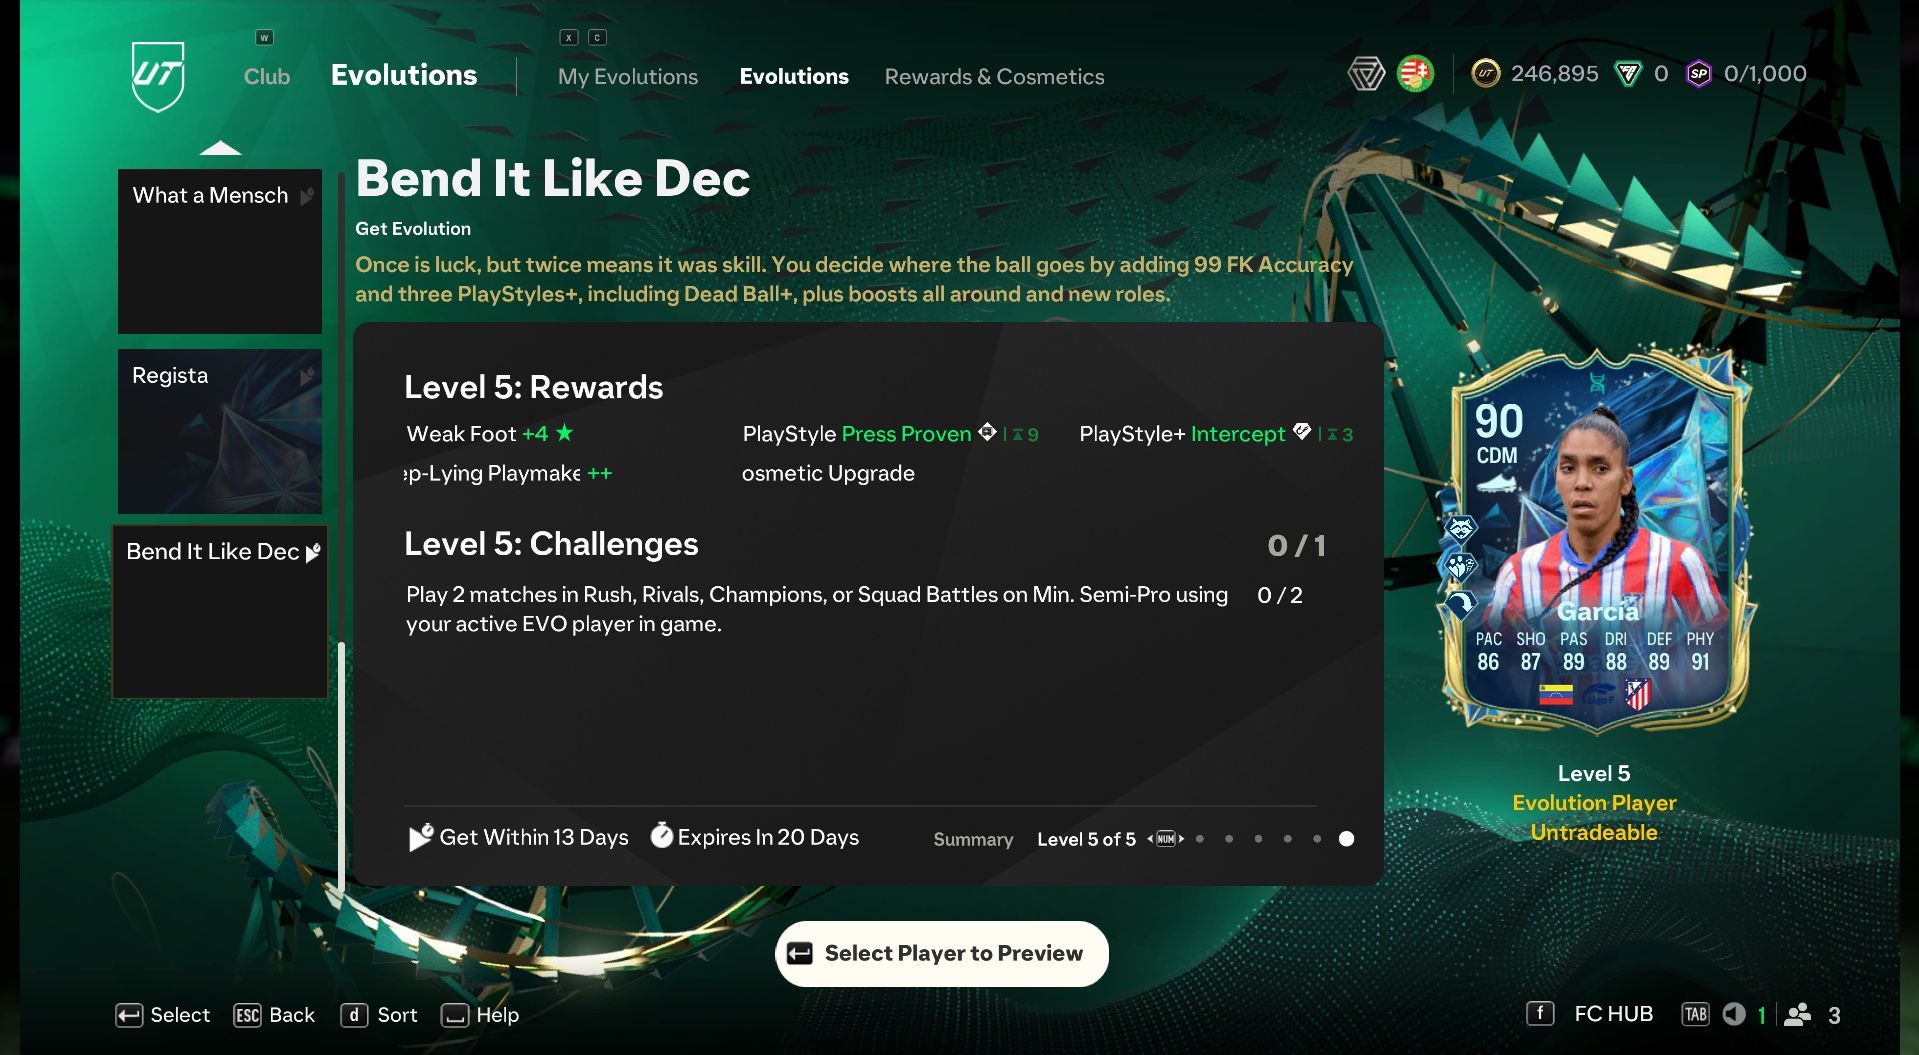The image size is (1919, 1055).
Task: Switch to Rewards & Cosmetics tab
Action: pyautogui.click(x=994, y=76)
